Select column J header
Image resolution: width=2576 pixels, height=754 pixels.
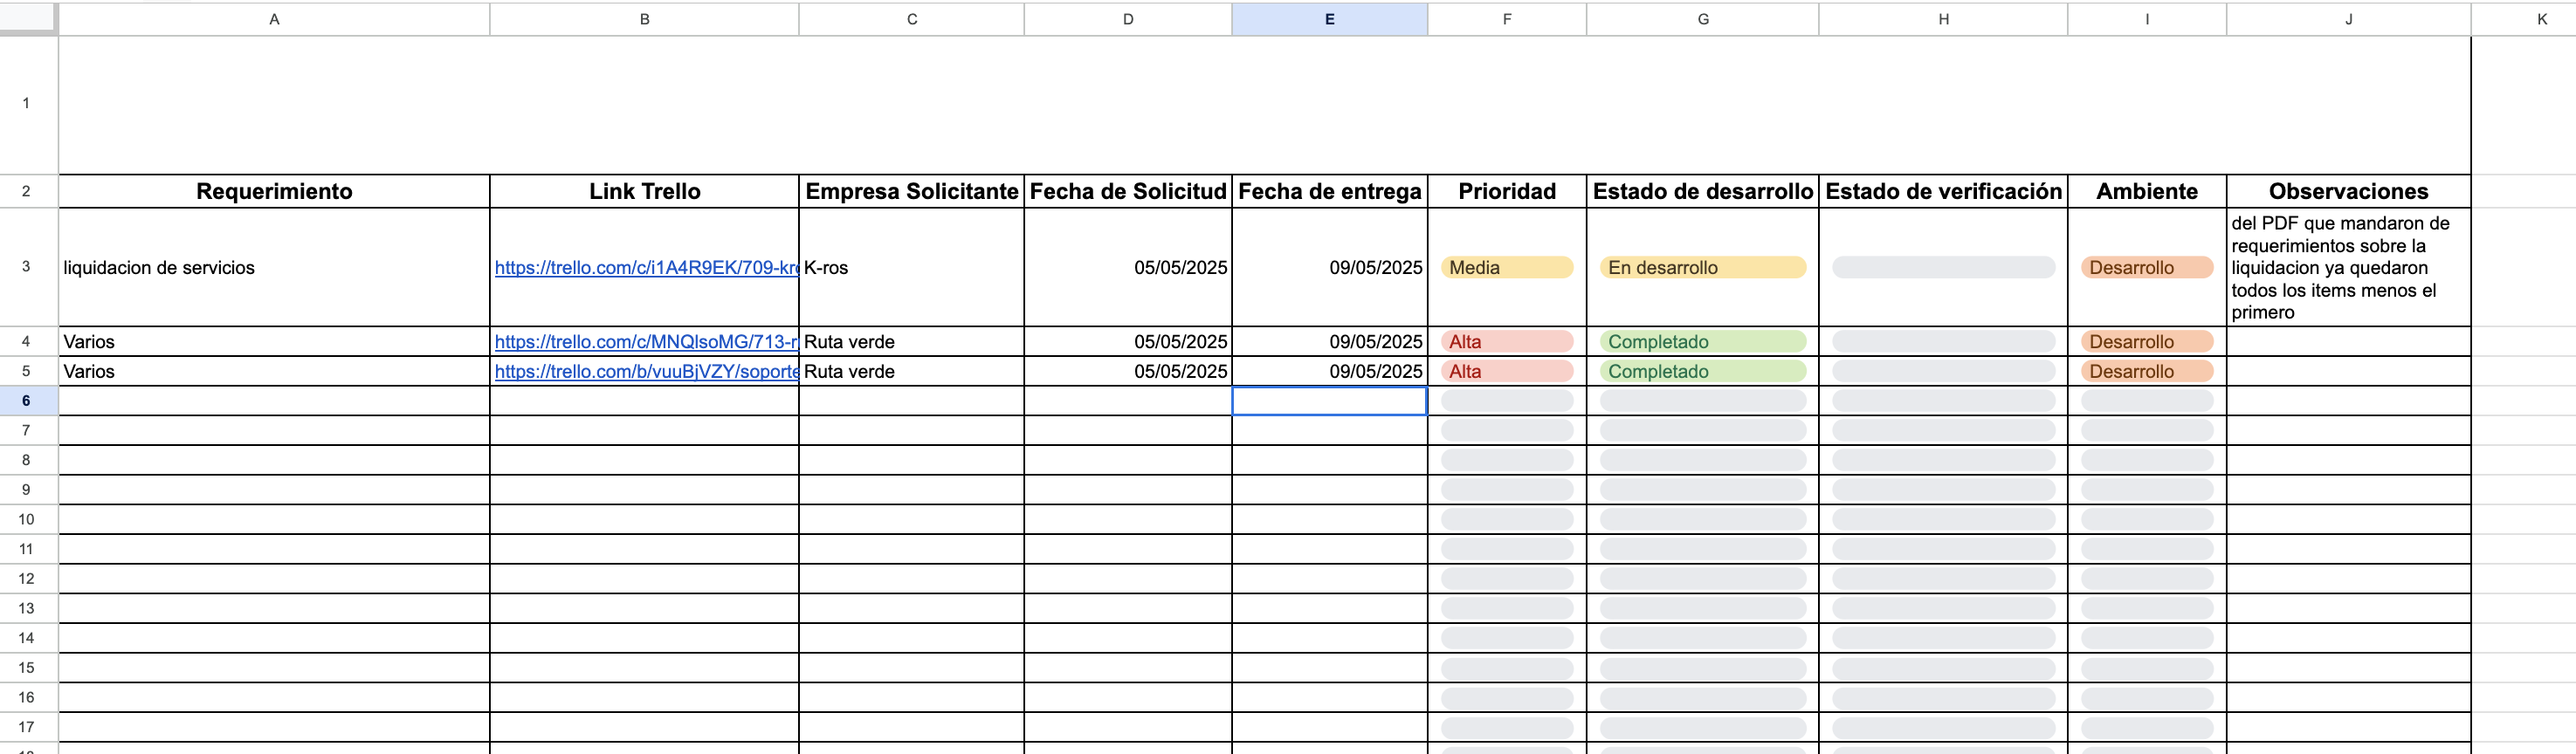[x=2348, y=19]
